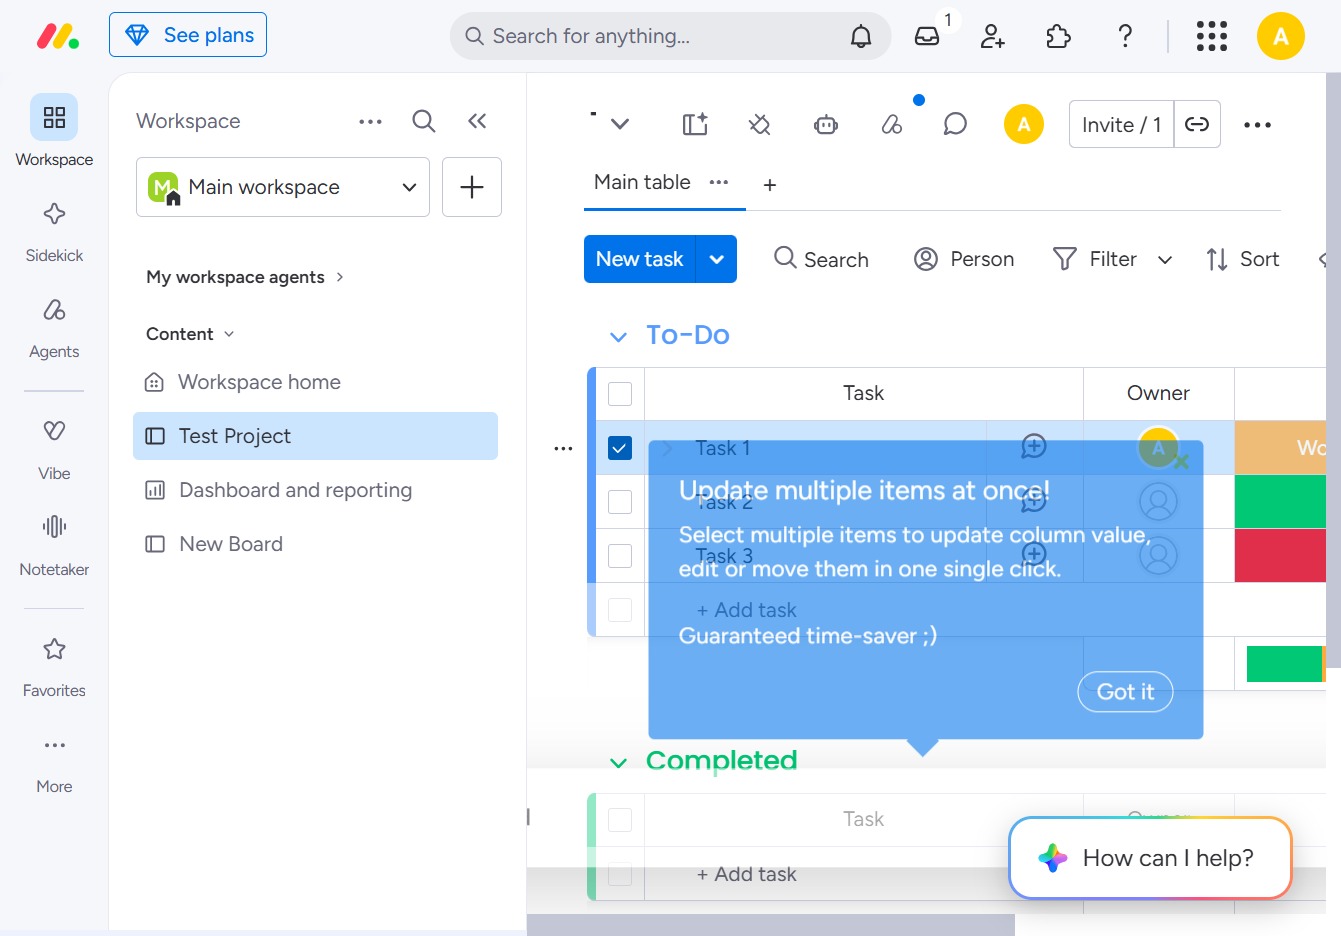
Task: Open the board agents icon with blue dot
Action: pyautogui.click(x=892, y=125)
